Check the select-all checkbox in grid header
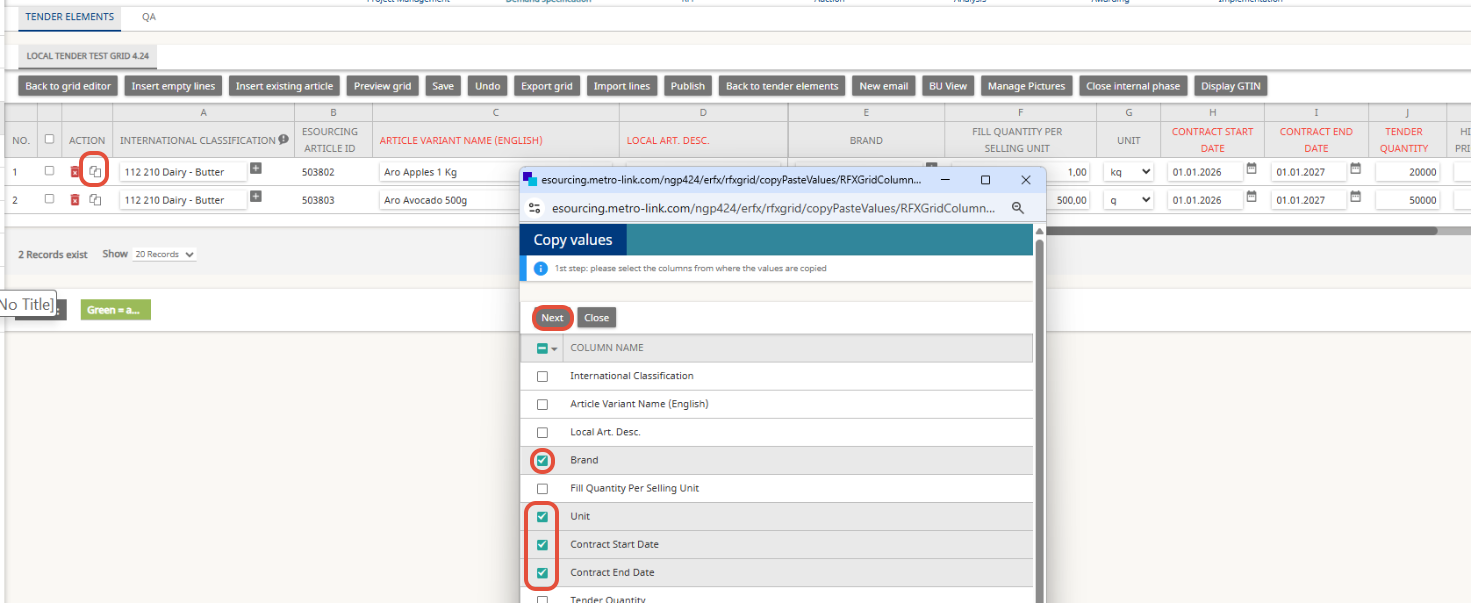Image resolution: width=1471 pixels, height=603 pixels. (x=49, y=139)
